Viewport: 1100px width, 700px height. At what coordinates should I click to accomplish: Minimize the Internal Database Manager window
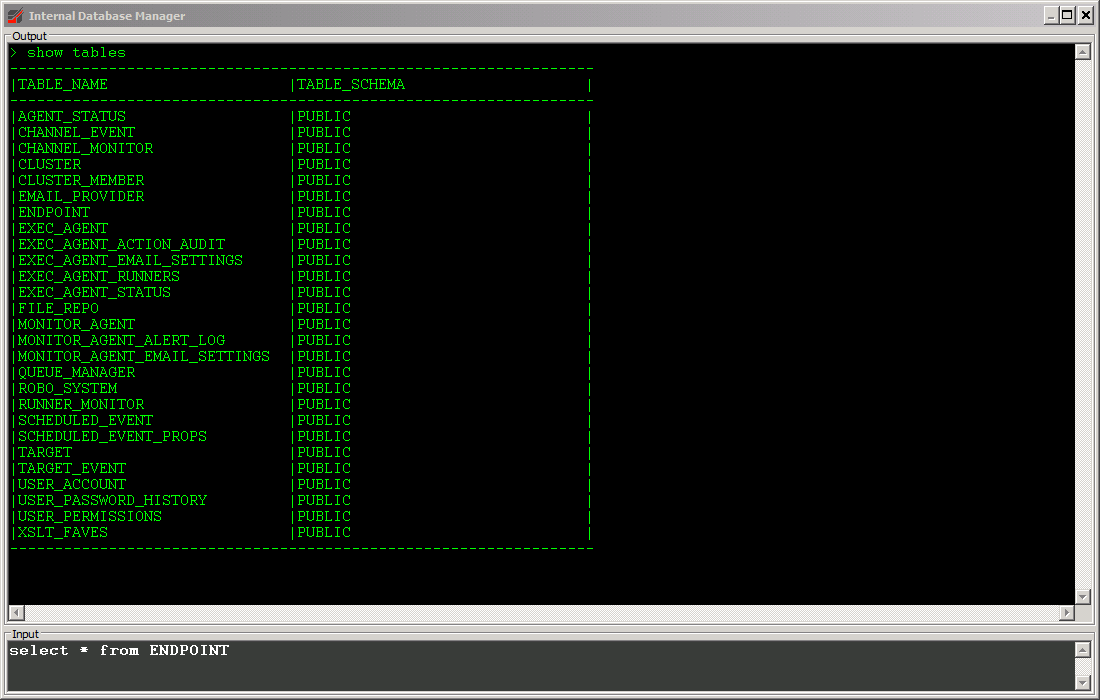tap(1051, 15)
